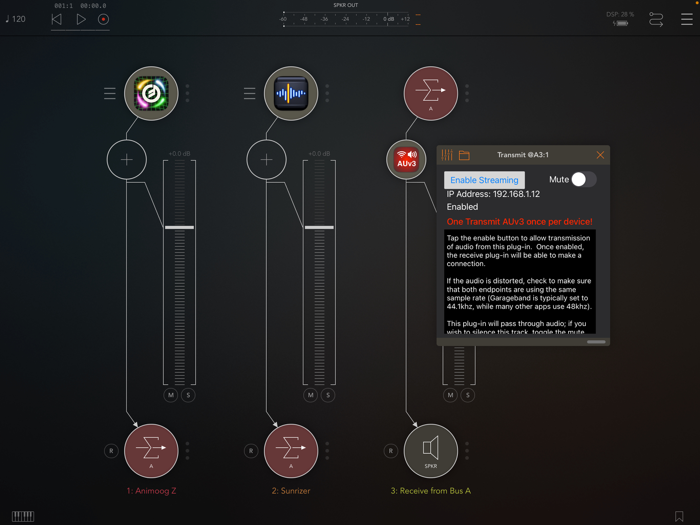Select the SPKR output node of channel 3
Screen dimensions: 700x525
pyautogui.click(x=431, y=451)
